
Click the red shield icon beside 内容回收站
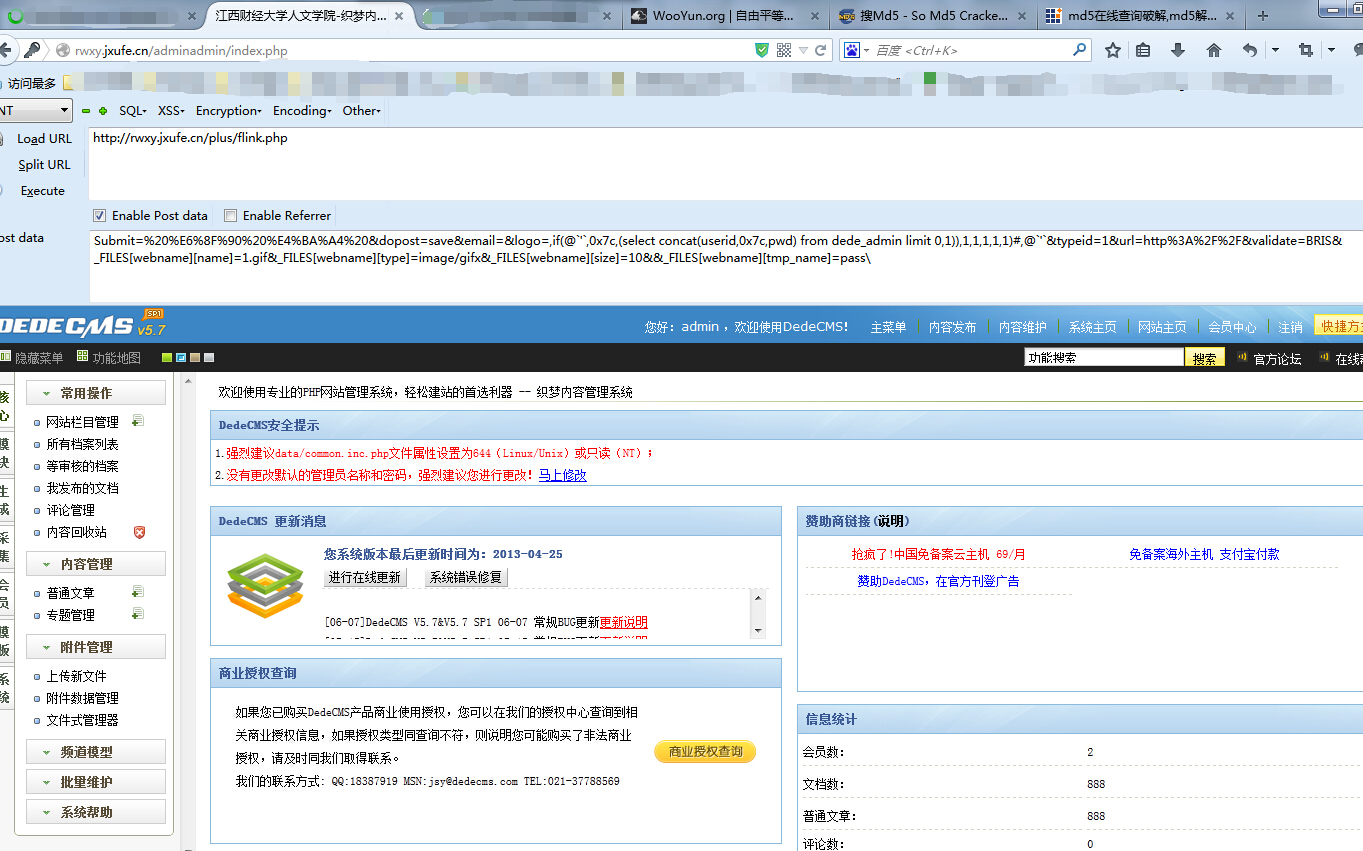(139, 532)
